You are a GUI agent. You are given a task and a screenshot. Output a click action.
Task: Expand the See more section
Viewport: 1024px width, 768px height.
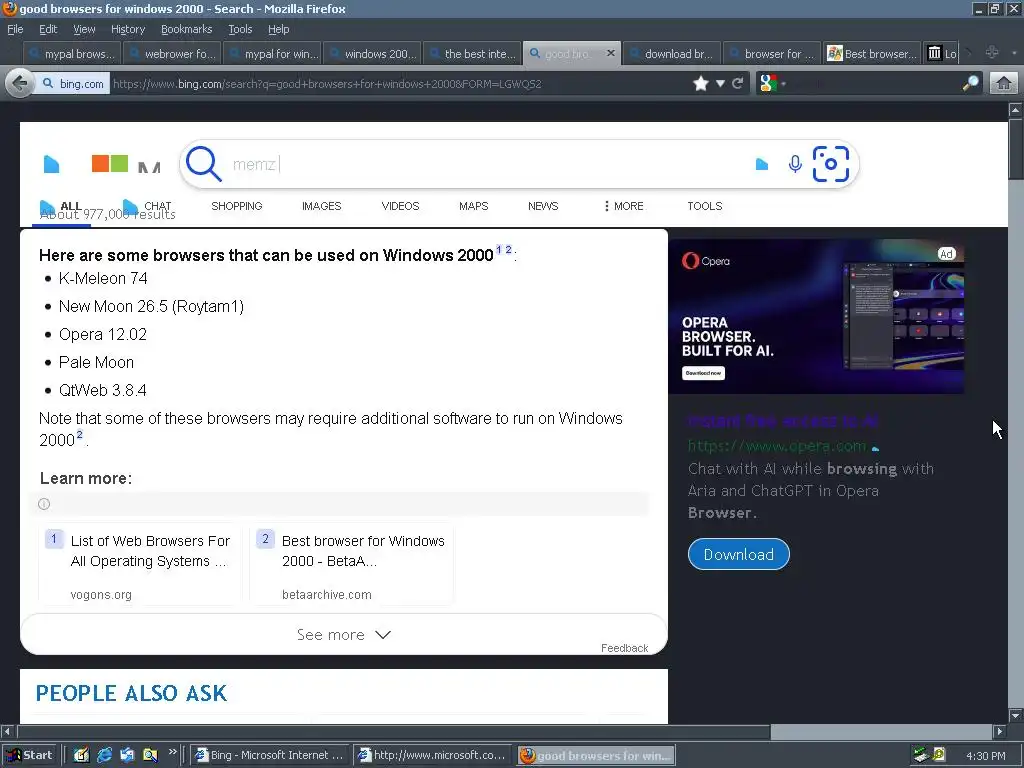point(344,635)
